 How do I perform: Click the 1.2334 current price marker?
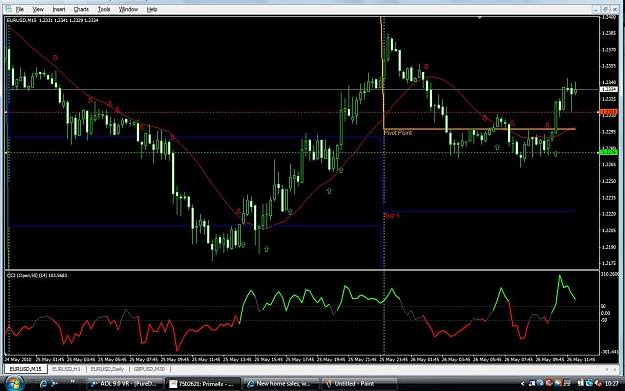pos(609,89)
